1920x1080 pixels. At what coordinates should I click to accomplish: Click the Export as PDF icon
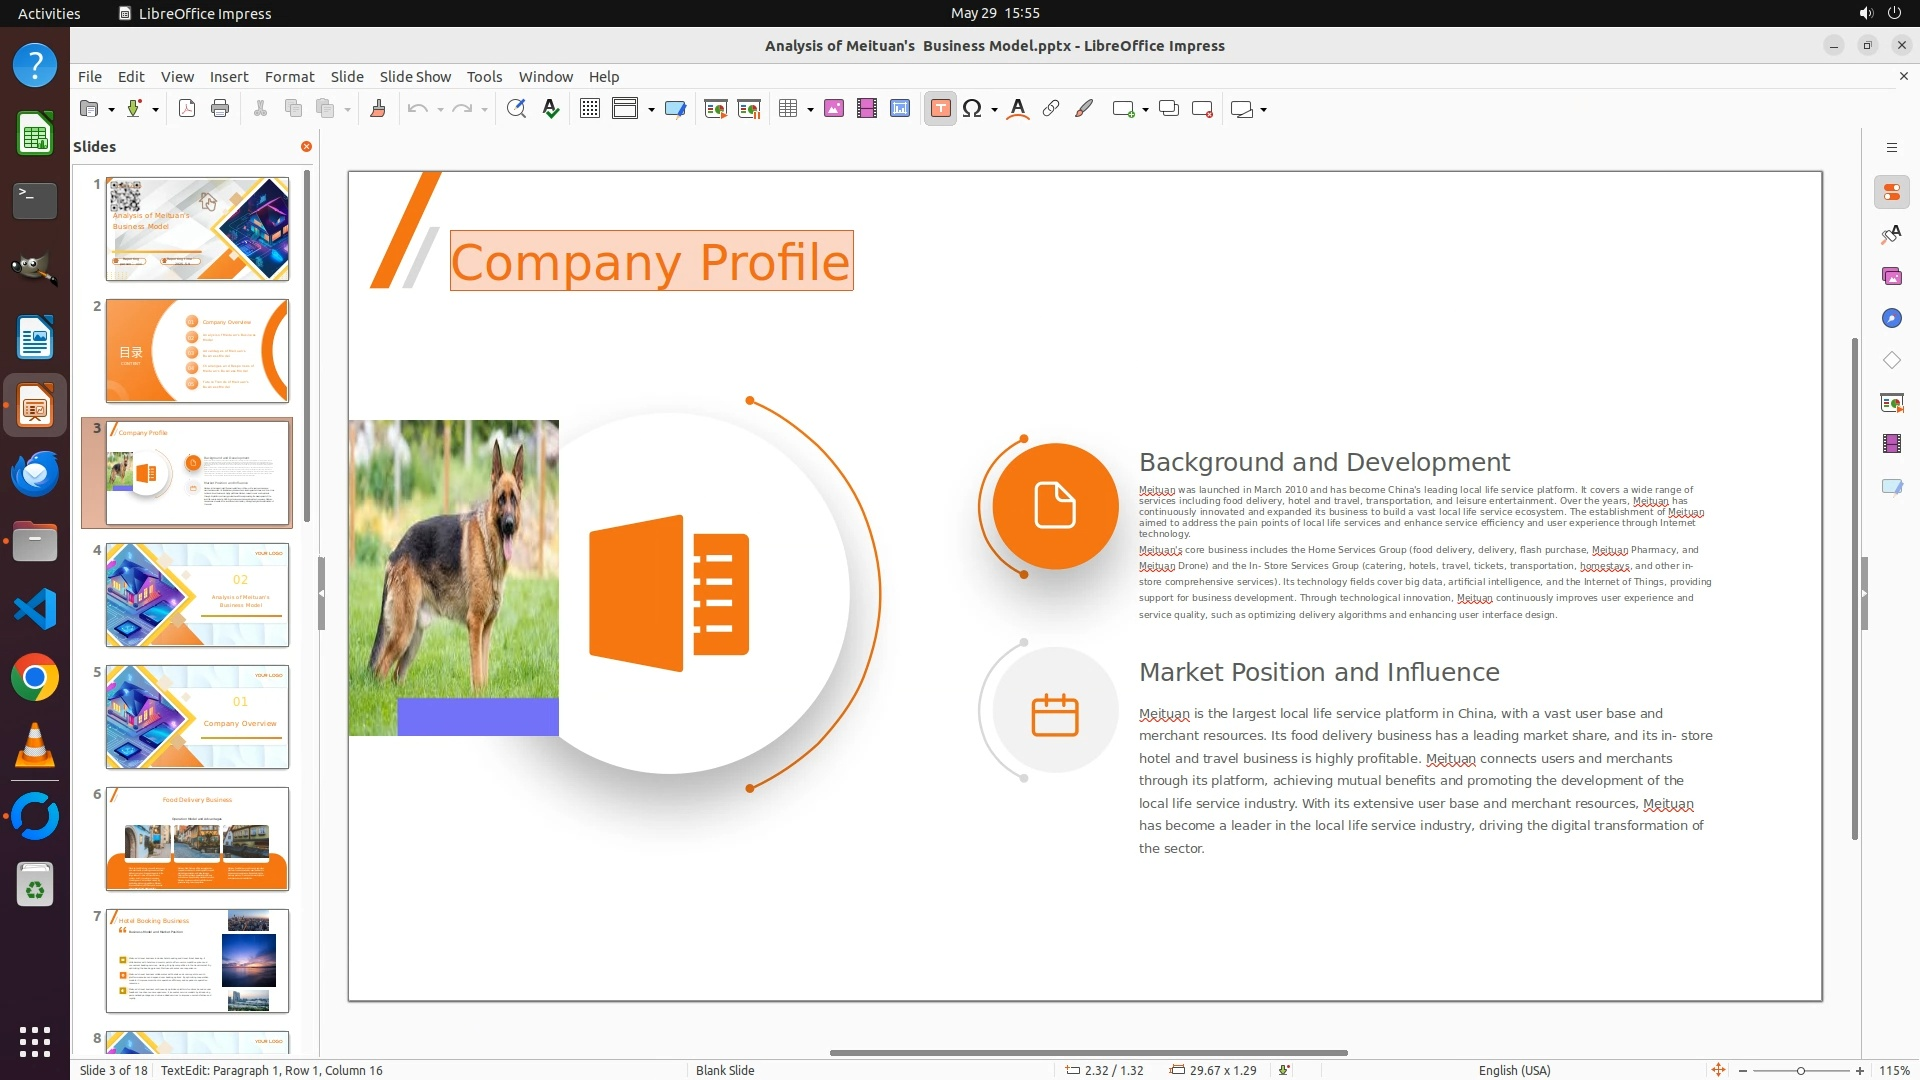pyautogui.click(x=187, y=109)
